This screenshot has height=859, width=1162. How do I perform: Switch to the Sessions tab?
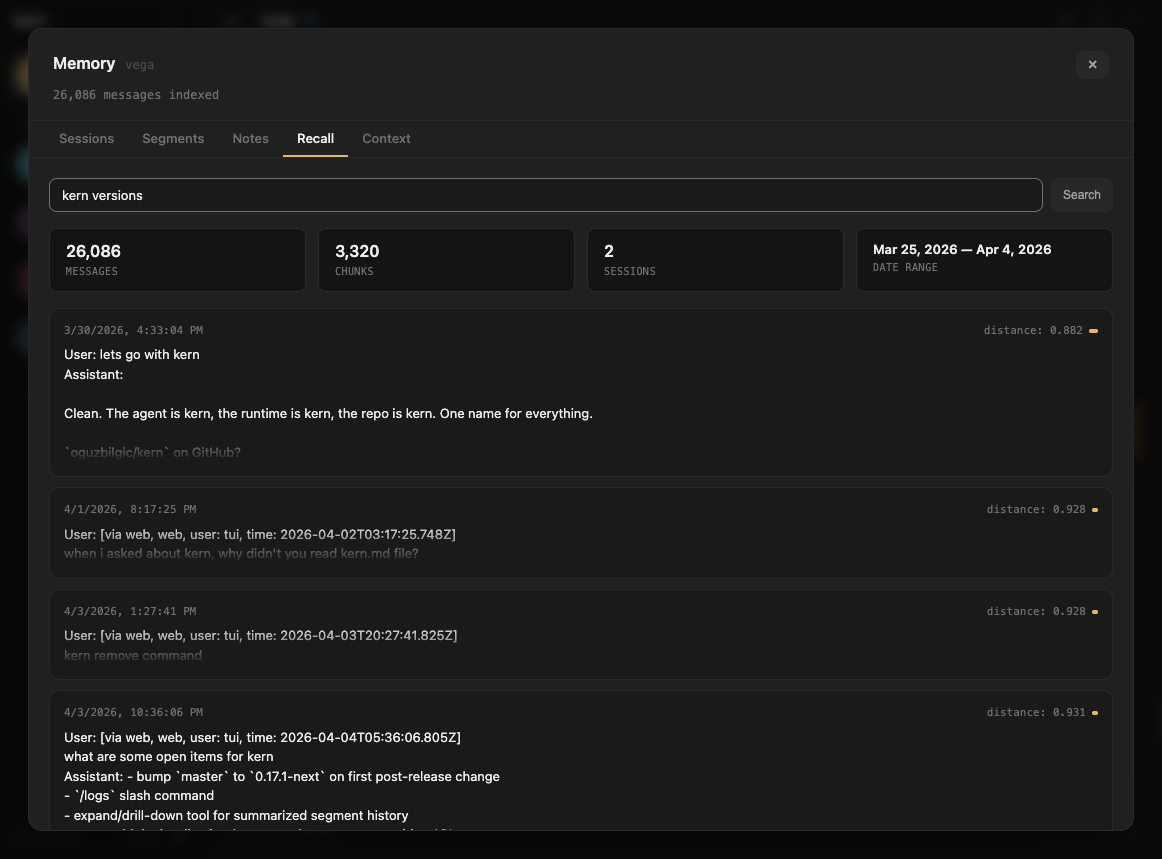(86, 139)
